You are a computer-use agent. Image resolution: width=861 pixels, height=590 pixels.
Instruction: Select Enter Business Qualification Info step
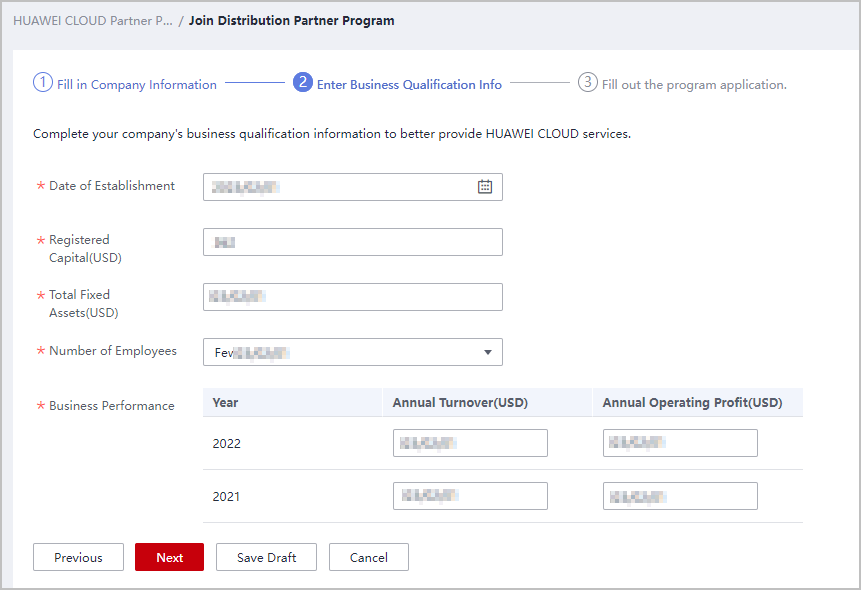click(x=409, y=85)
